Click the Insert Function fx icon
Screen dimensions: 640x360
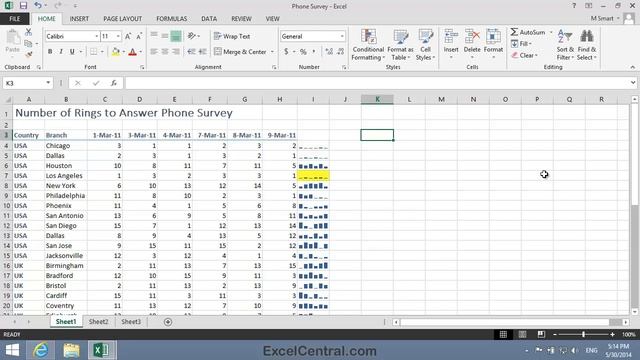pyautogui.click(x=113, y=83)
